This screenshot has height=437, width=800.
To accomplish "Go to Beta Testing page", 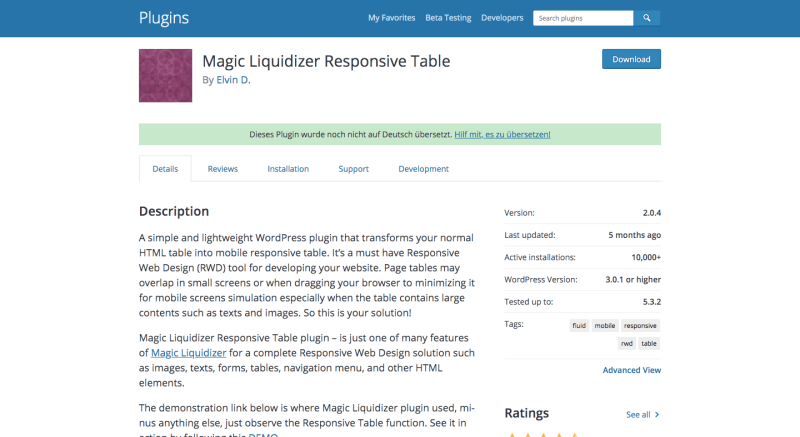I will coord(448,18).
